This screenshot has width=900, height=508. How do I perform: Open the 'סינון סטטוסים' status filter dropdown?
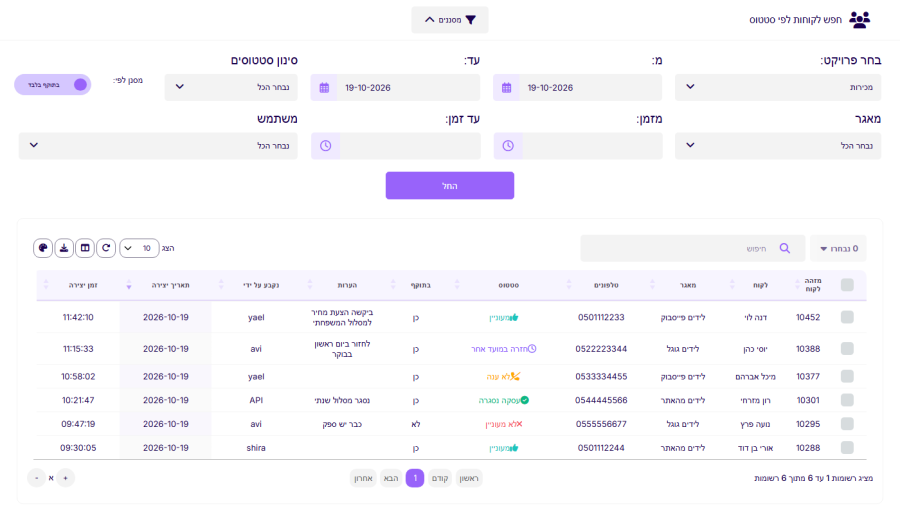click(231, 87)
